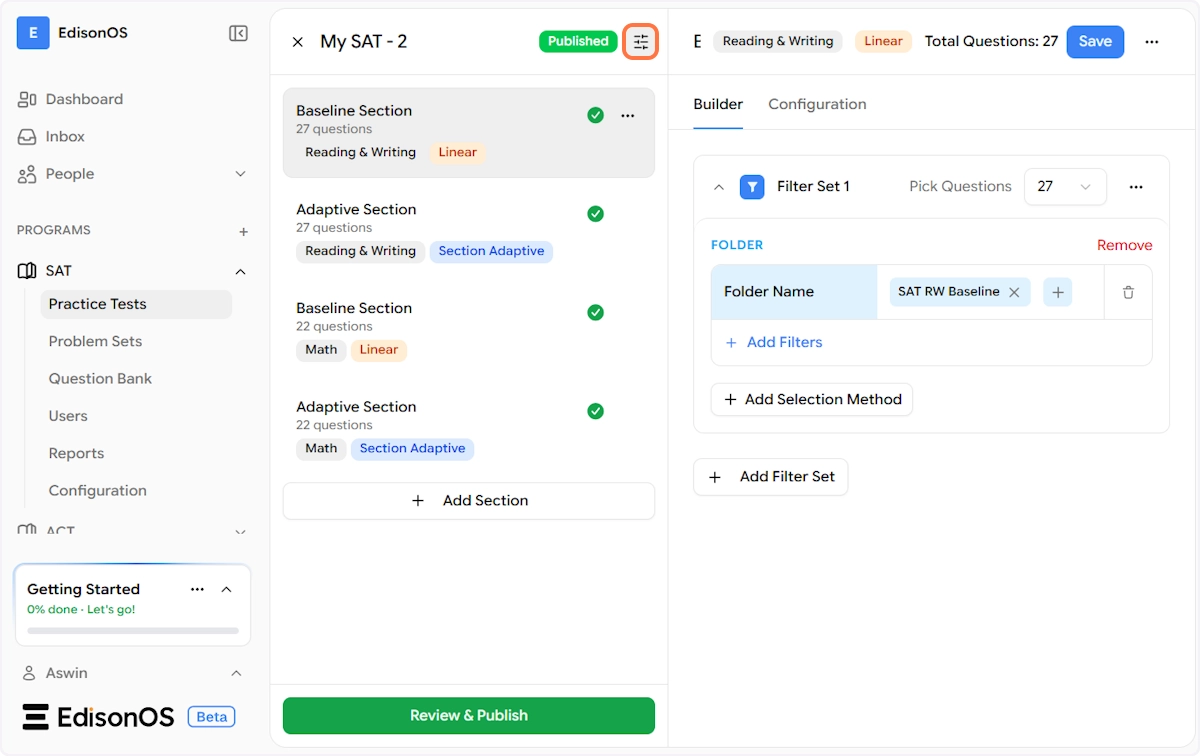1200x756 pixels.
Task: Open Baseline Section three-dot menu
Action: pos(628,116)
